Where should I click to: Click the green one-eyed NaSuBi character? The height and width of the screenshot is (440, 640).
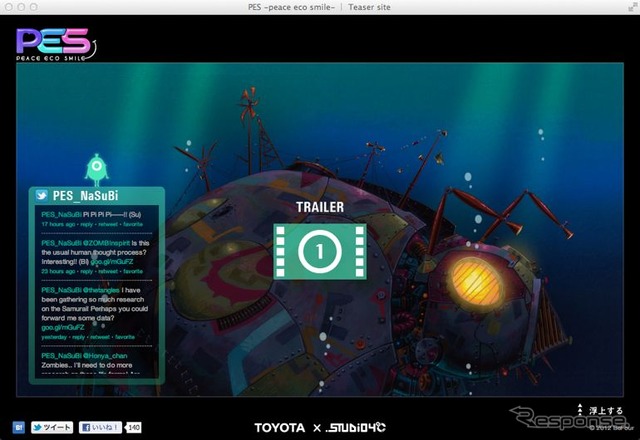pos(96,169)
